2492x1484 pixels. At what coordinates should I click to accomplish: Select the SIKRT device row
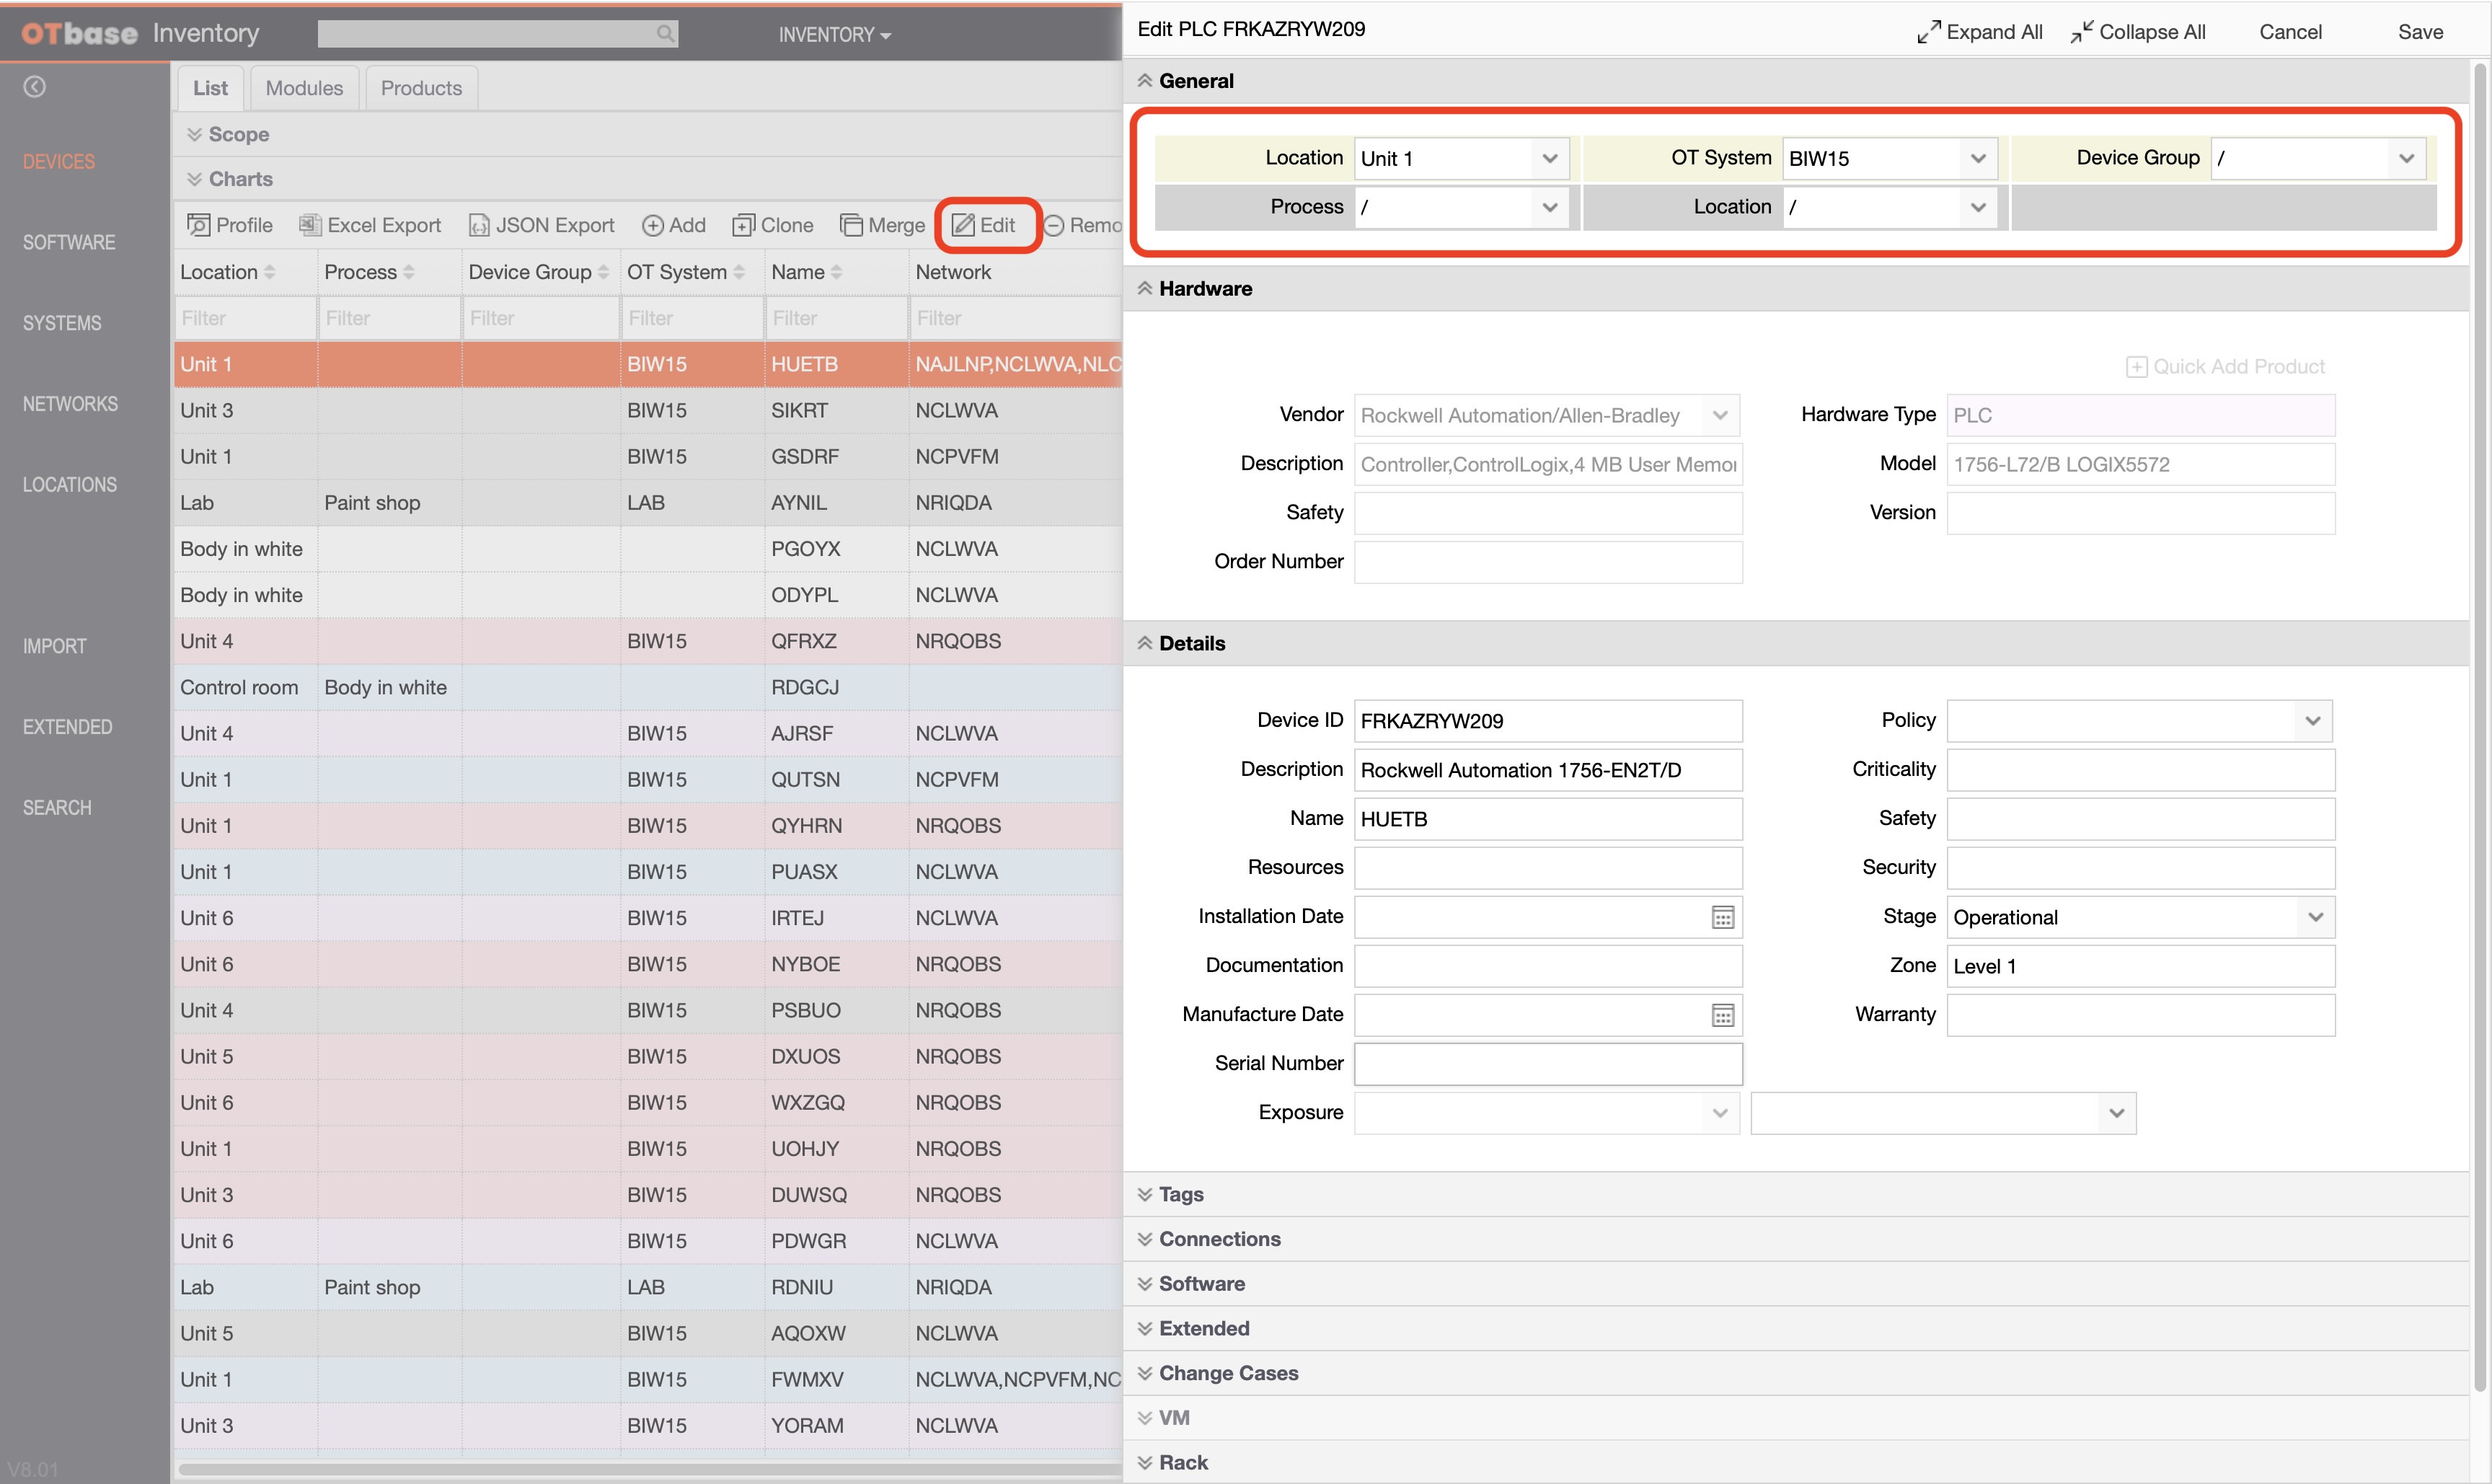648,410
